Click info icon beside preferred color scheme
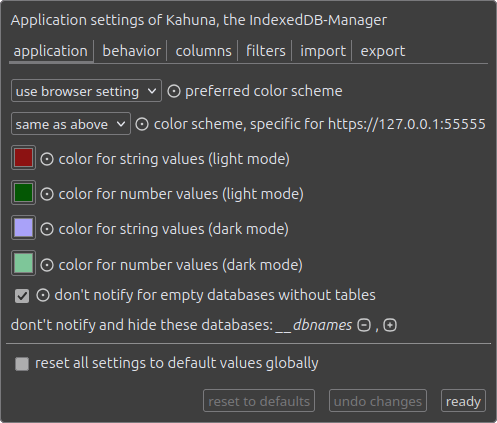 (x=174, y=91)
